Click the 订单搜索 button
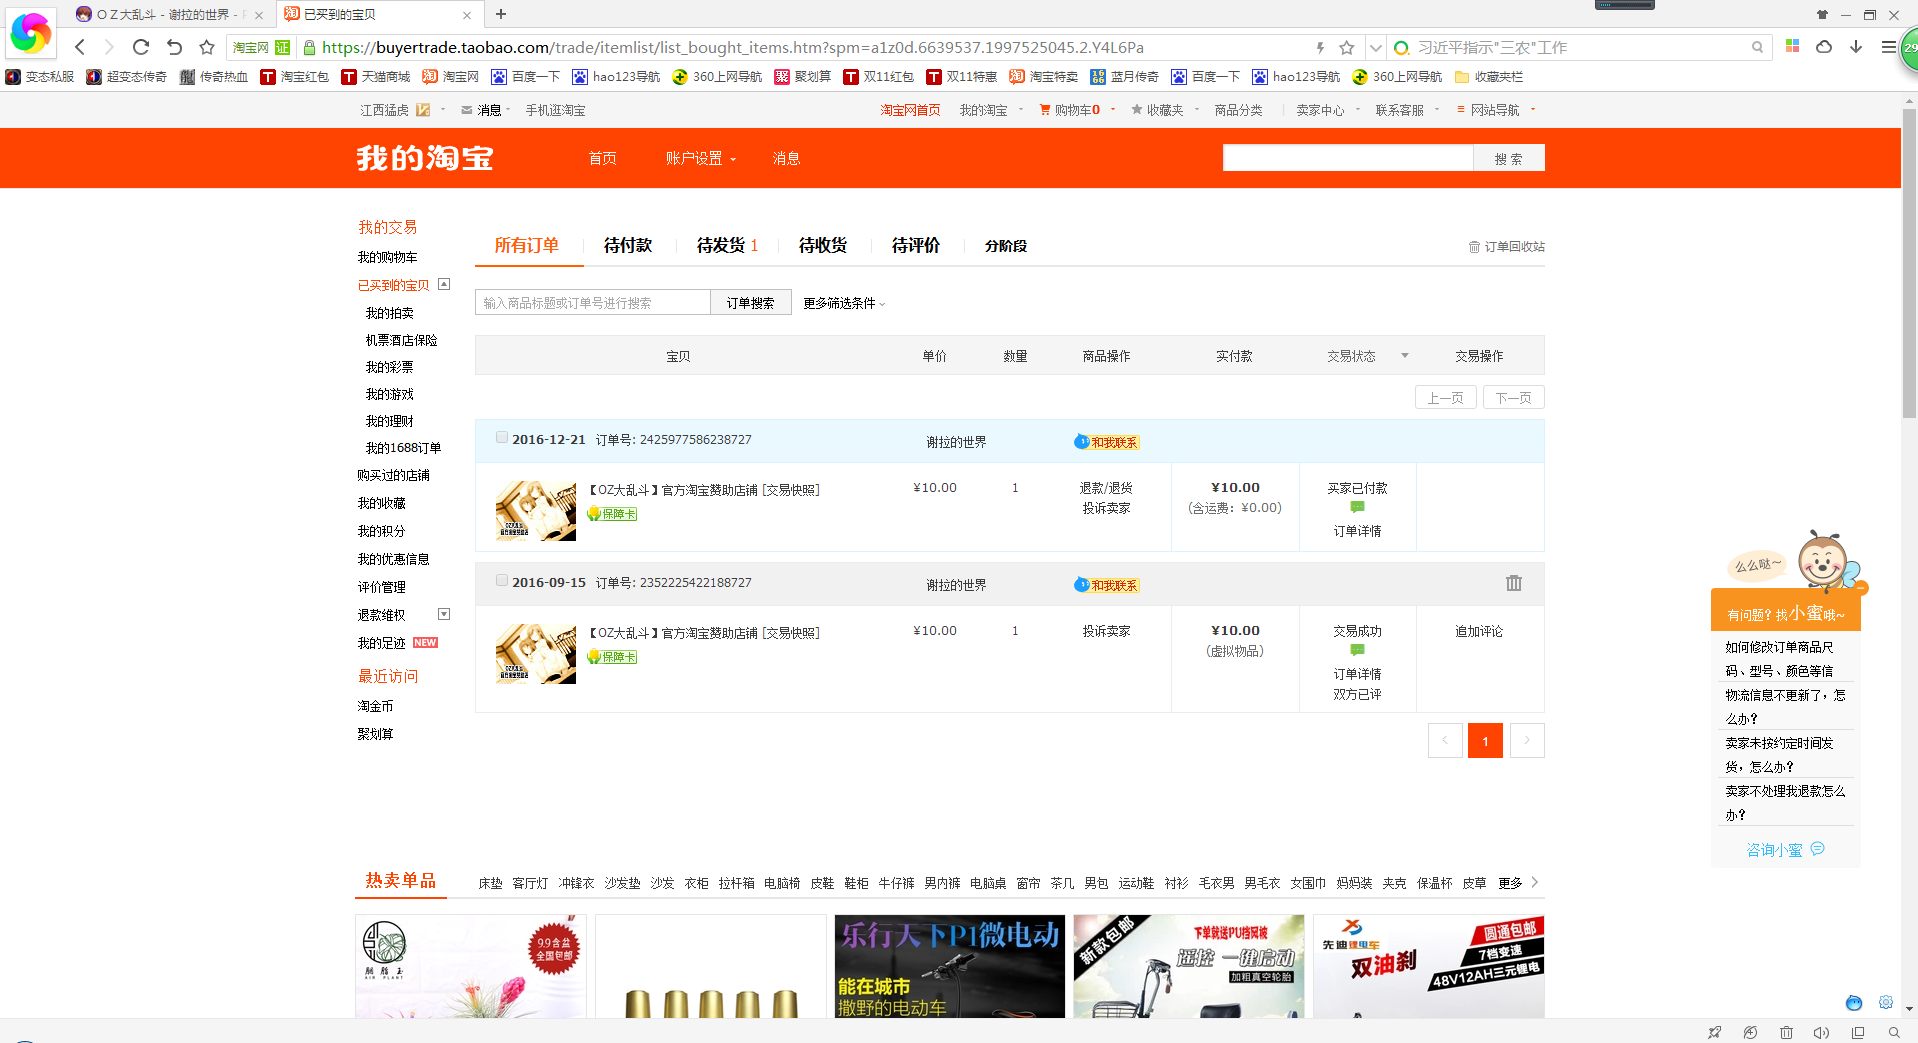Screen dimensions: 1918x1043 (751, 303)
